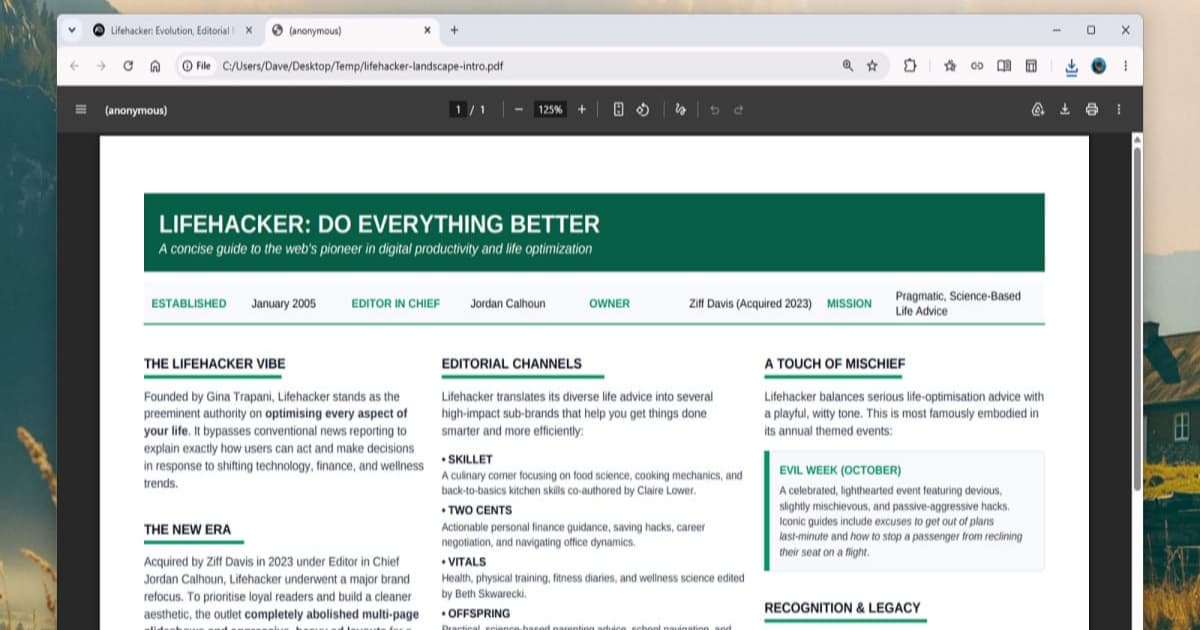Open the bookmarks star toolbar button
Screen dimensions: 1200x630
(950, 66)
